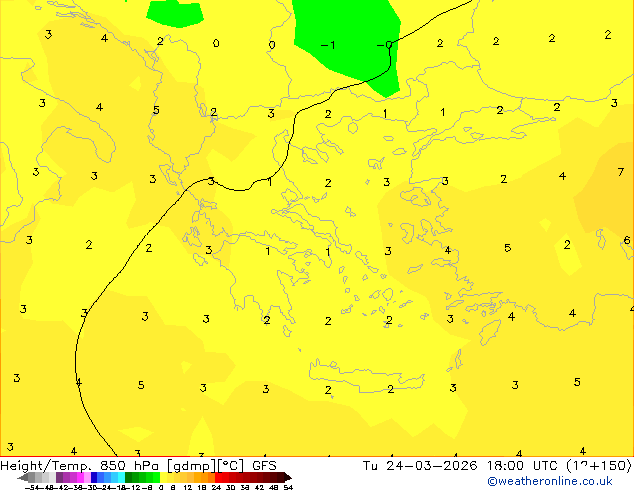Click the legend scale label 54
This screenshot has height=490, width=634.
287,487
